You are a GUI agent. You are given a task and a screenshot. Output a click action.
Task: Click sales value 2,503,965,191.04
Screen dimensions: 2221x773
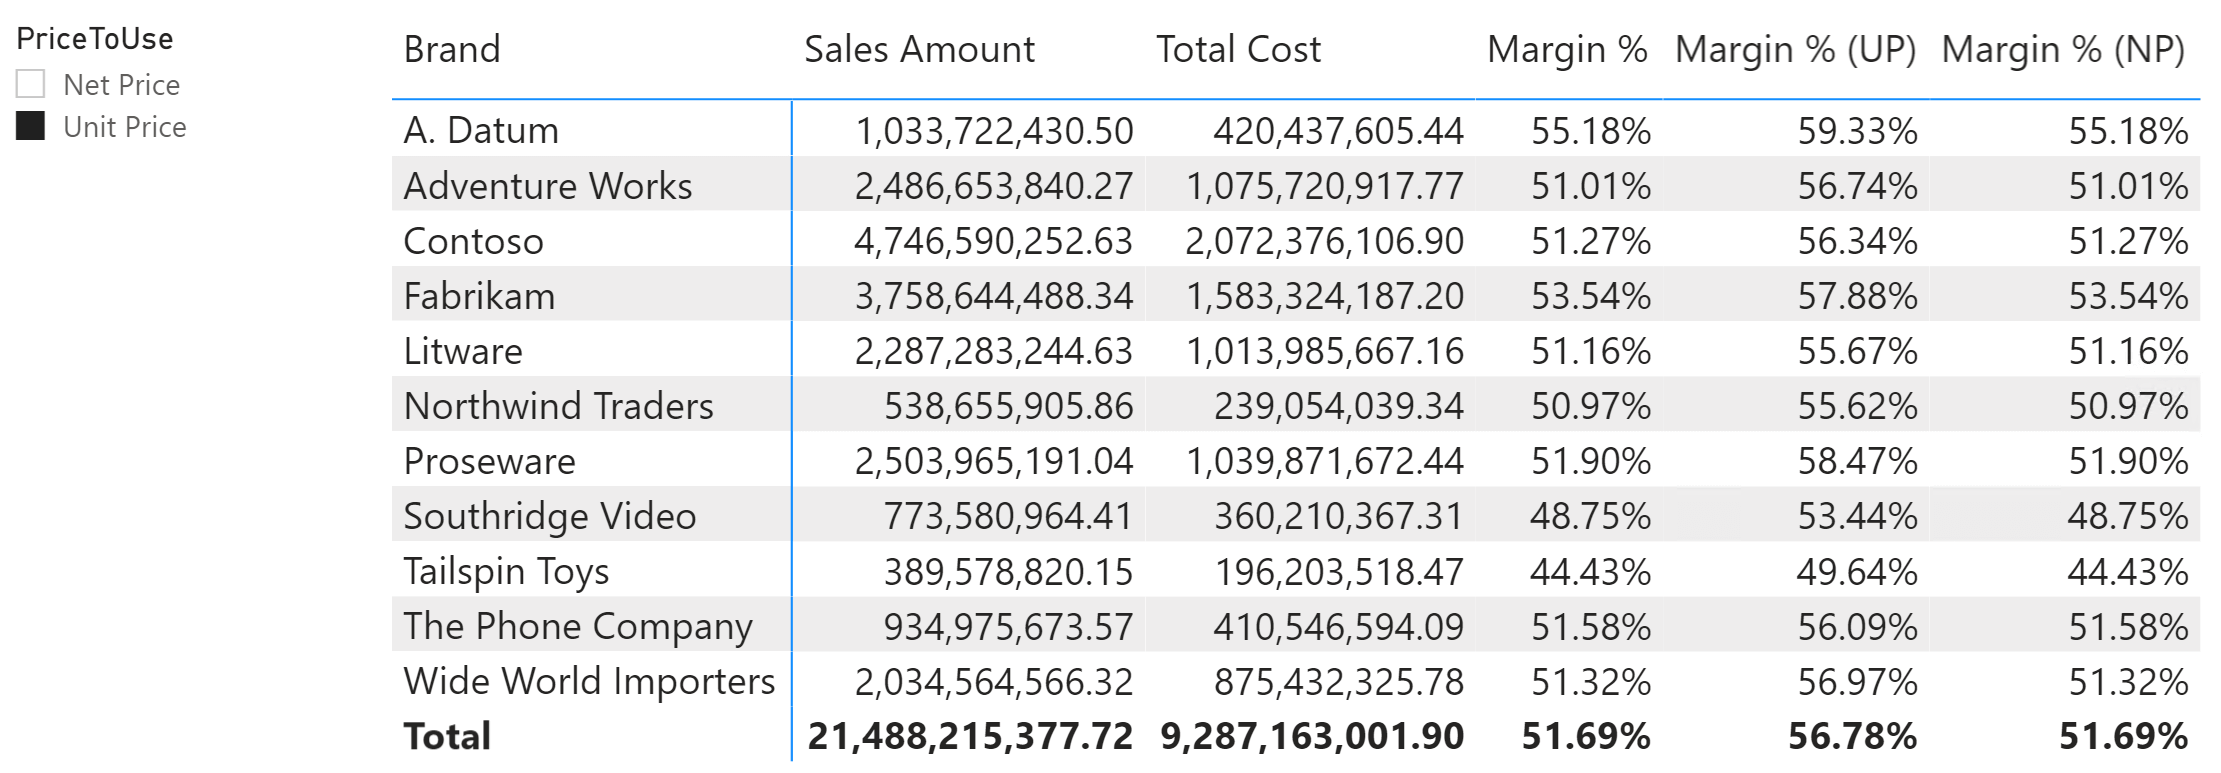tap(993, 461)
